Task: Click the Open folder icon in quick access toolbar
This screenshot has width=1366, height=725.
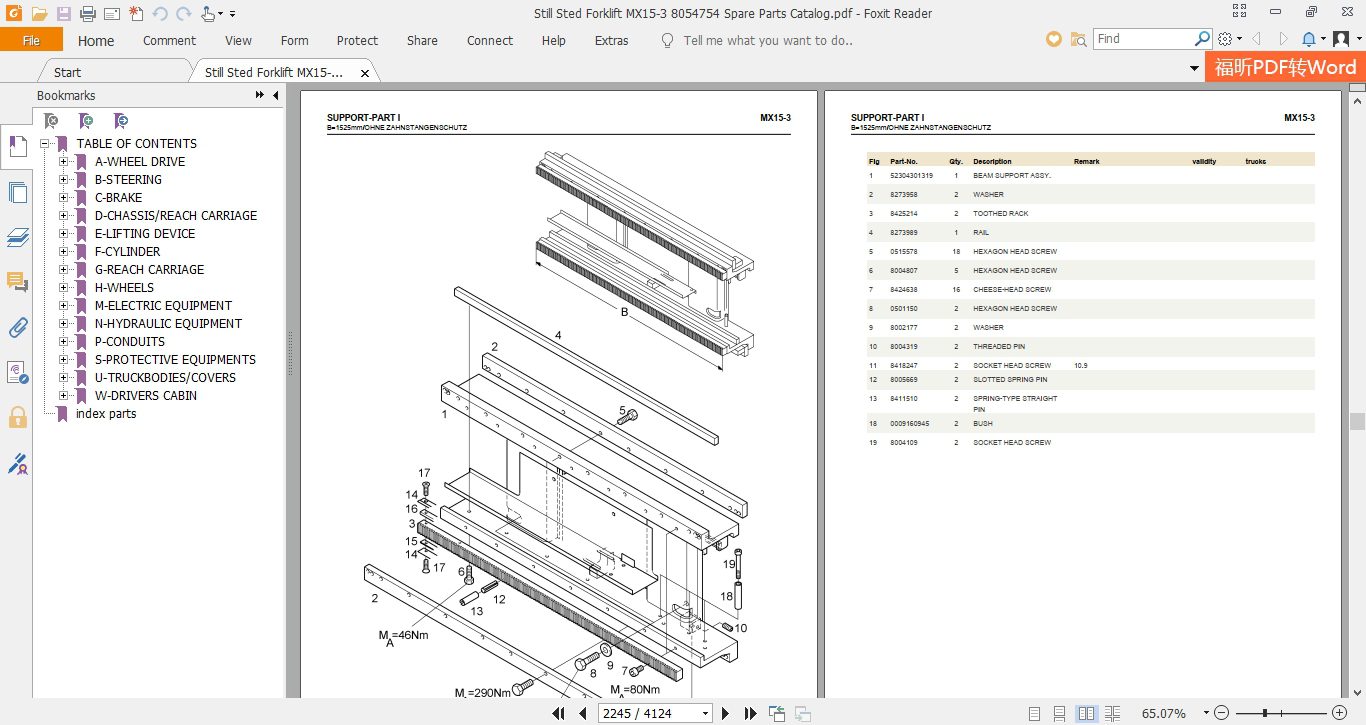Action: pos(39,14)
